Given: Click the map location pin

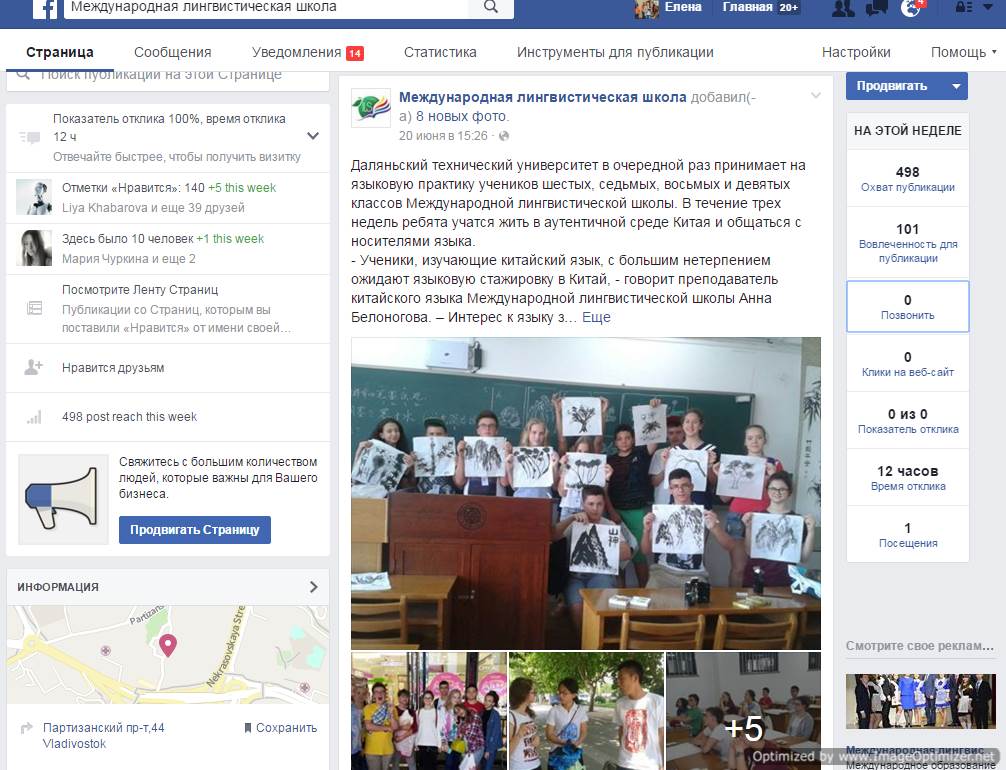Looking at the screenshot, I should (x=167, y=645).
